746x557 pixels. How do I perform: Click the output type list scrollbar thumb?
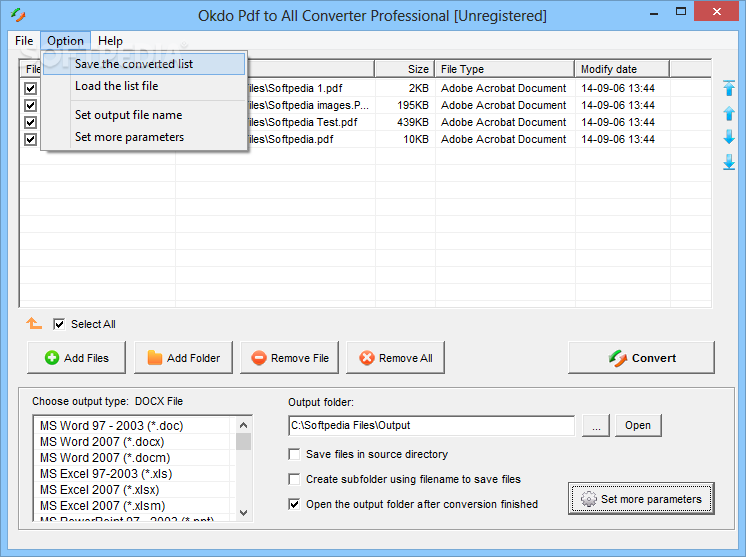[x=244, y=441]
